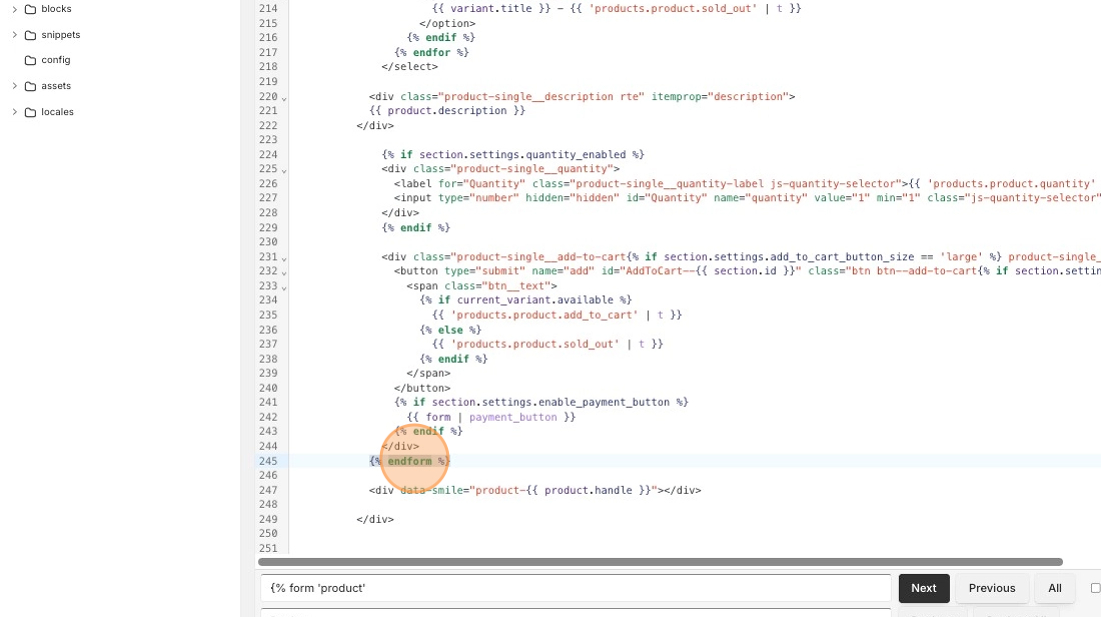Image resolution: width=1101 pixels, height=617 pixels.
Task: Fold the add-to-cart div at line 231
Action: [284, 258]
